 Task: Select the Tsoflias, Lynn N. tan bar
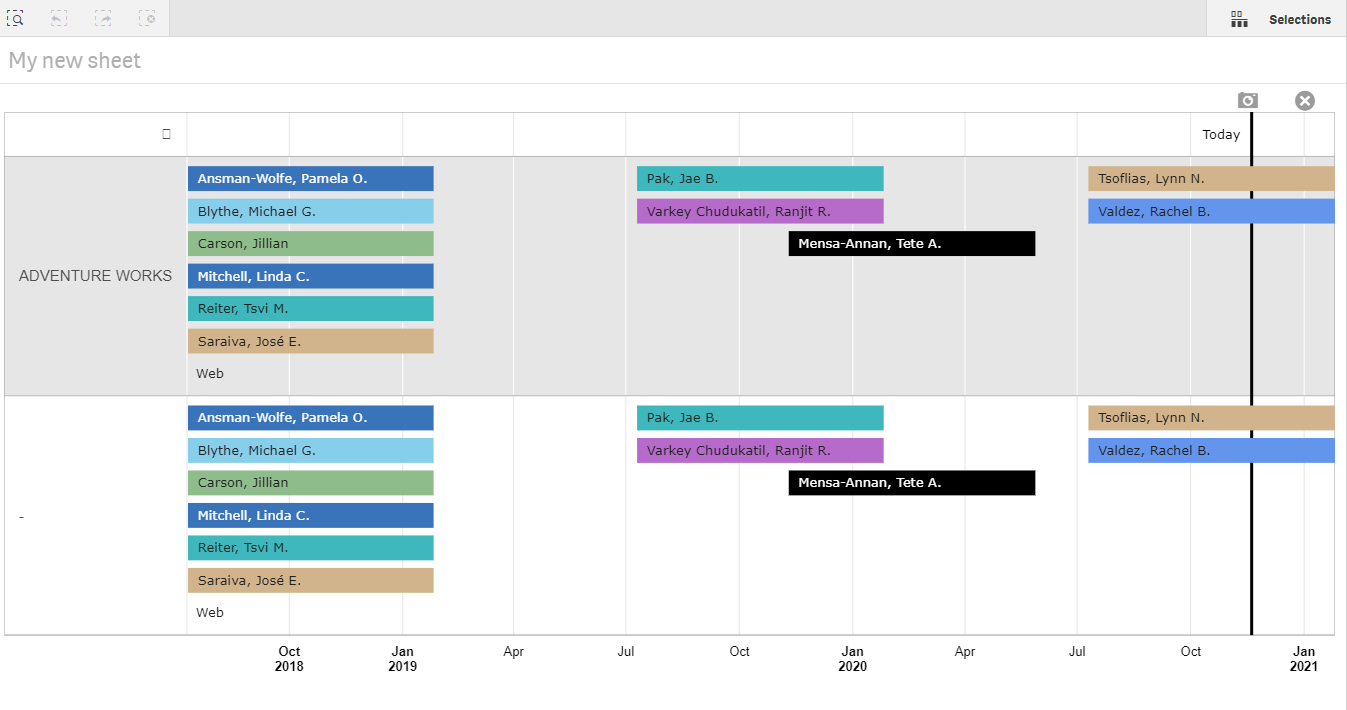point(1210,177)
